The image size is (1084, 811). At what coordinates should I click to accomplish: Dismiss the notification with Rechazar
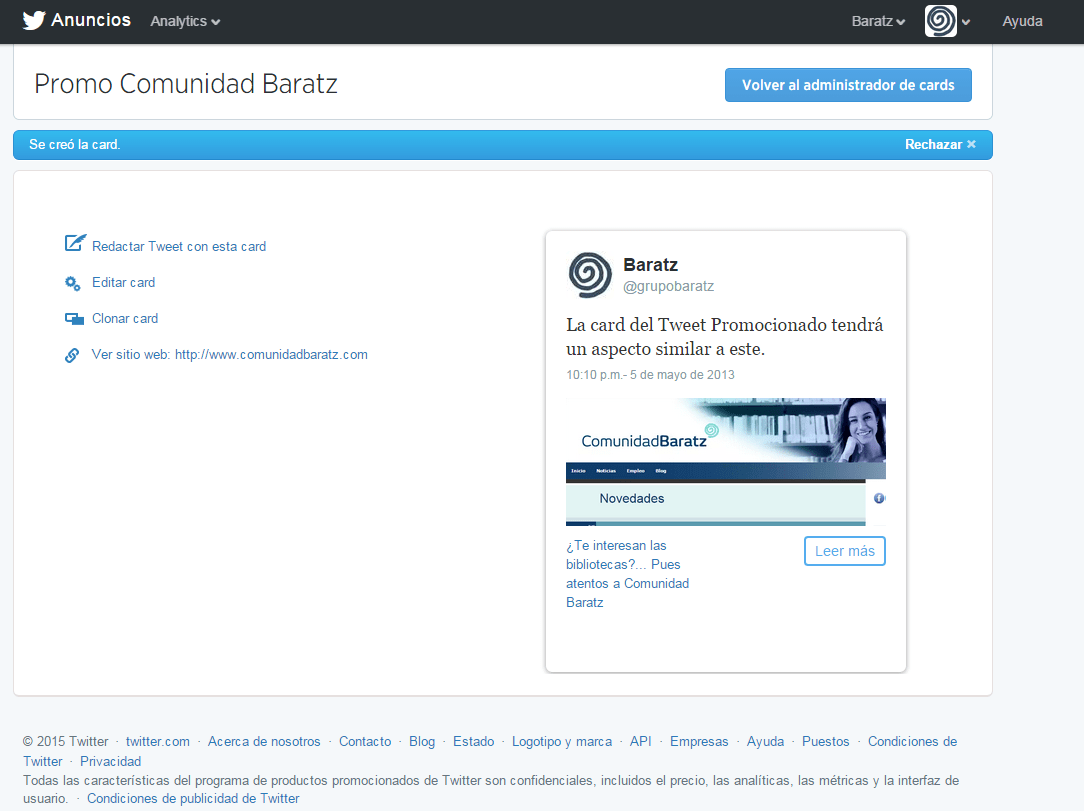pyautogui.click(x=940, y=145)
